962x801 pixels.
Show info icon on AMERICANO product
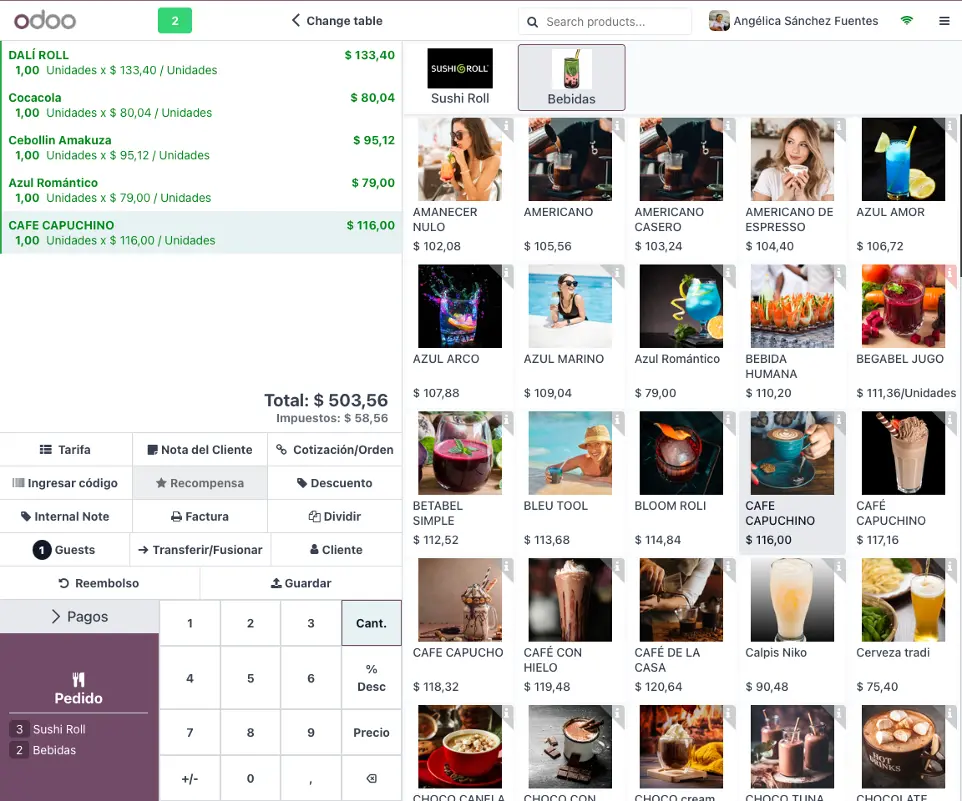[x=617, y=126]
